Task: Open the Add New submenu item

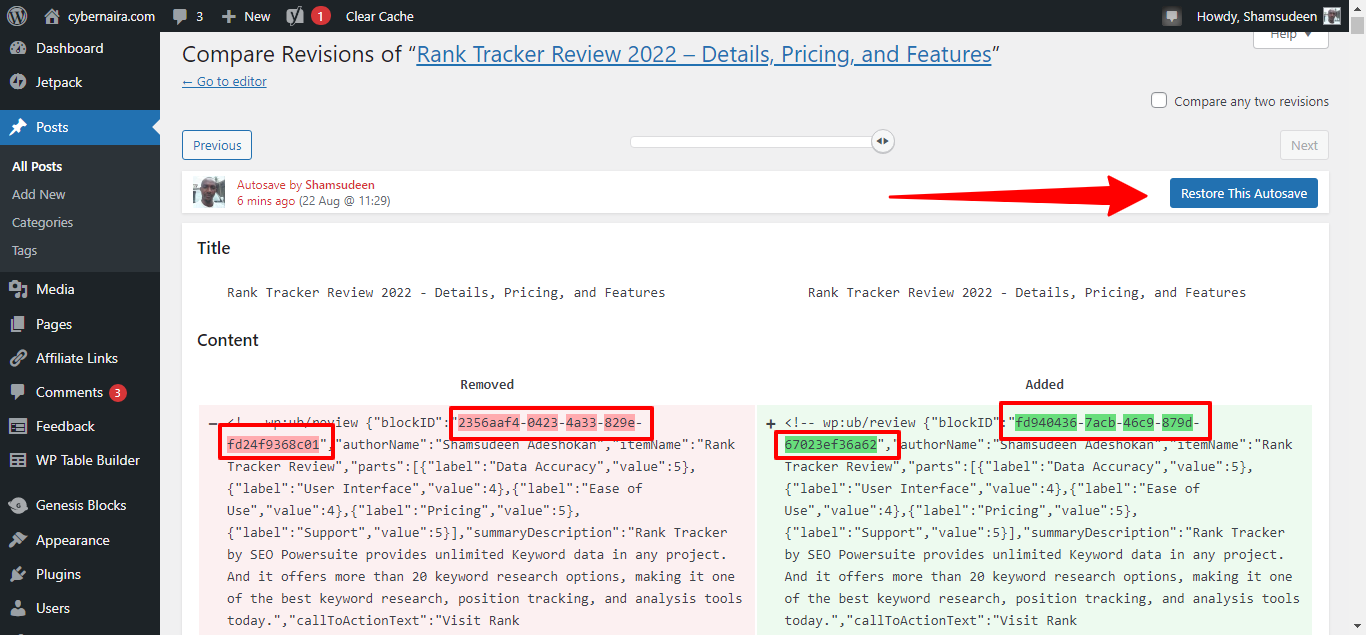Action: 39,194
